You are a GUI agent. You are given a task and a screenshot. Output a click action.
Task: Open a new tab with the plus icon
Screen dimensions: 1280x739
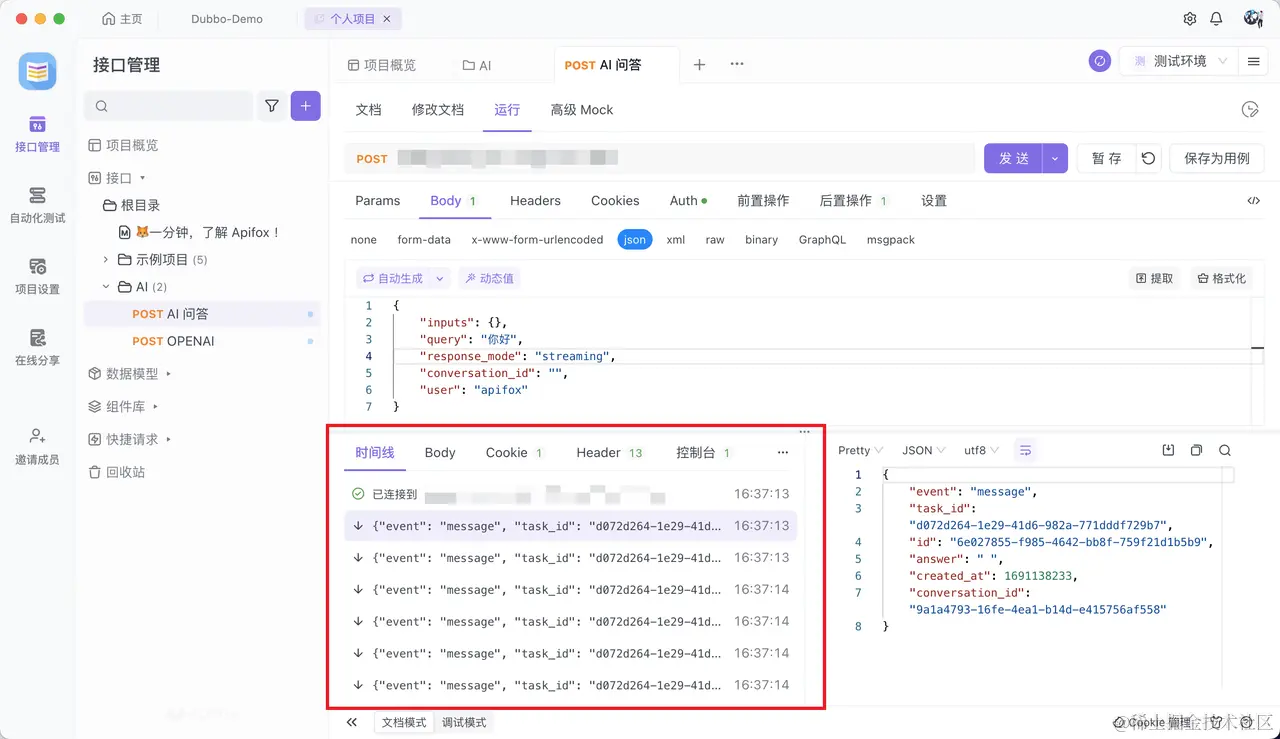(700, 65)
